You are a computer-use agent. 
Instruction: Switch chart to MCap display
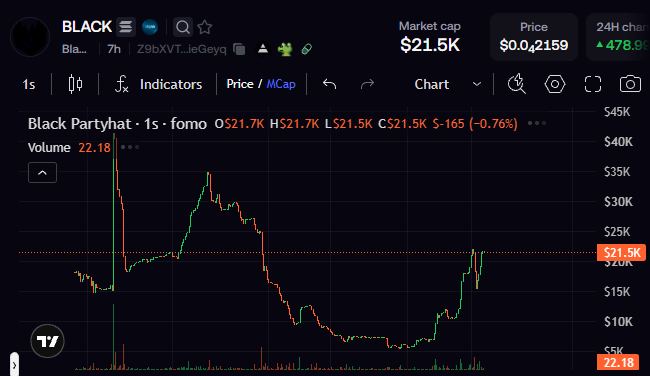pyautogui.click(x=281, y=84)
